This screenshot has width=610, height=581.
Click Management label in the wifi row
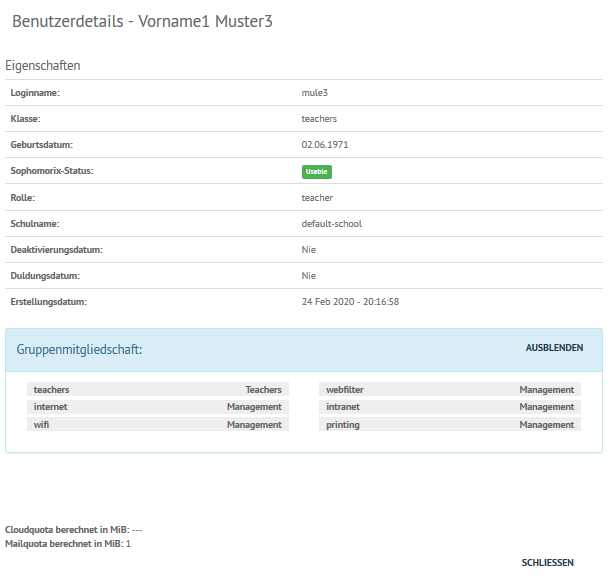(x=254, y=425)
